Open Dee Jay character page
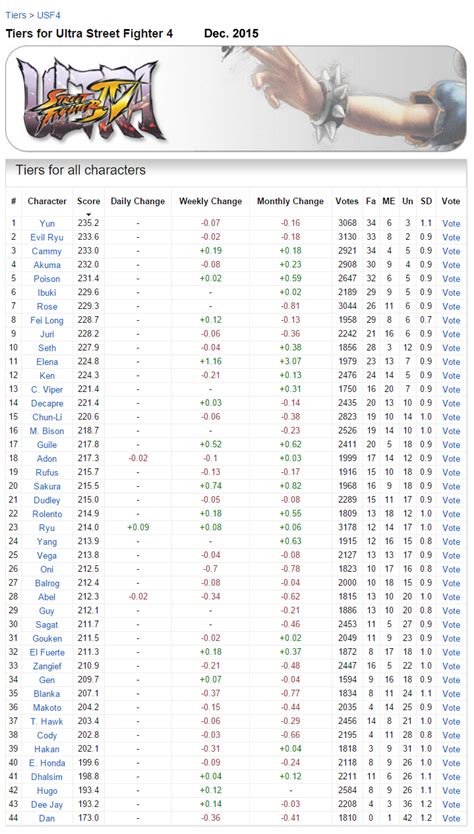 (x=47, y=804)
